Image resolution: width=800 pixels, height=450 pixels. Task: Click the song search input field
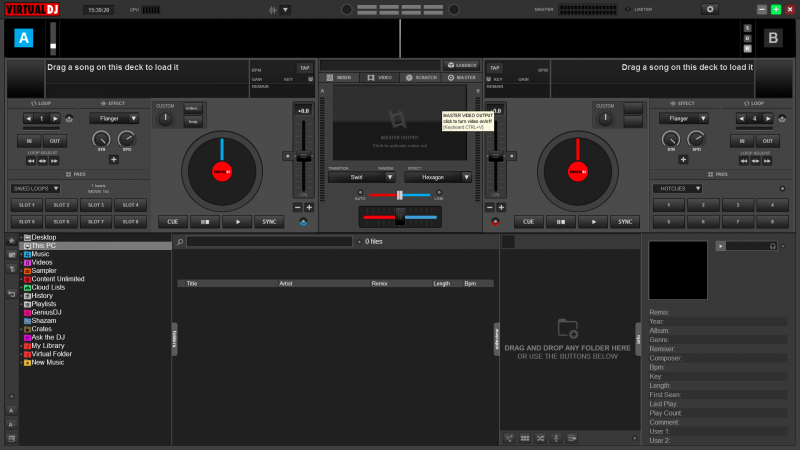(x=269, y=242)
